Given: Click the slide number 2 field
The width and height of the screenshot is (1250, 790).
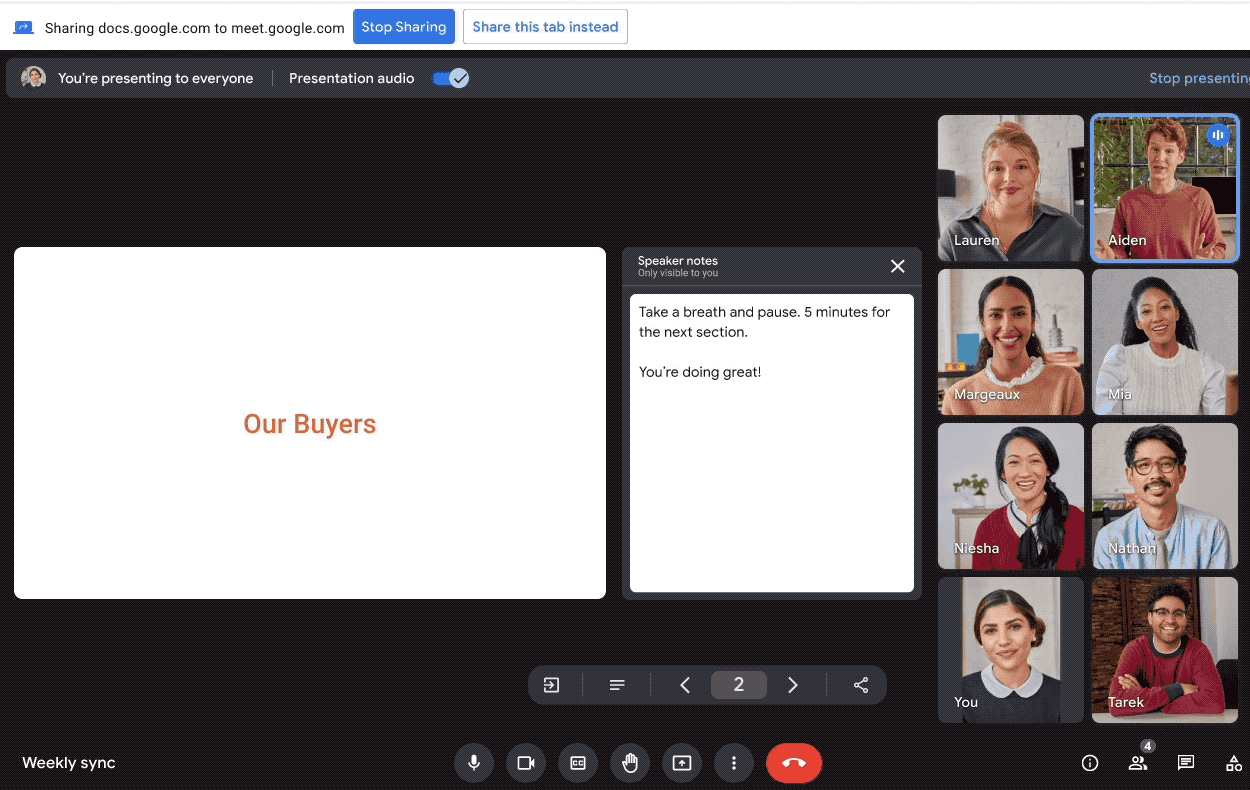Looking at the screenshot, I should 739,685.
